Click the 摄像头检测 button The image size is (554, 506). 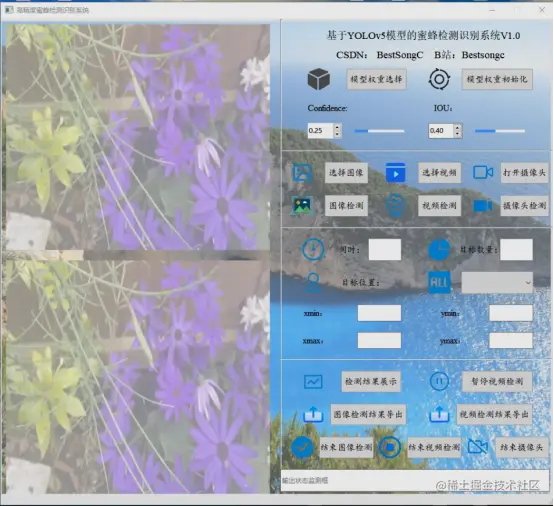(x=524, y=206)
